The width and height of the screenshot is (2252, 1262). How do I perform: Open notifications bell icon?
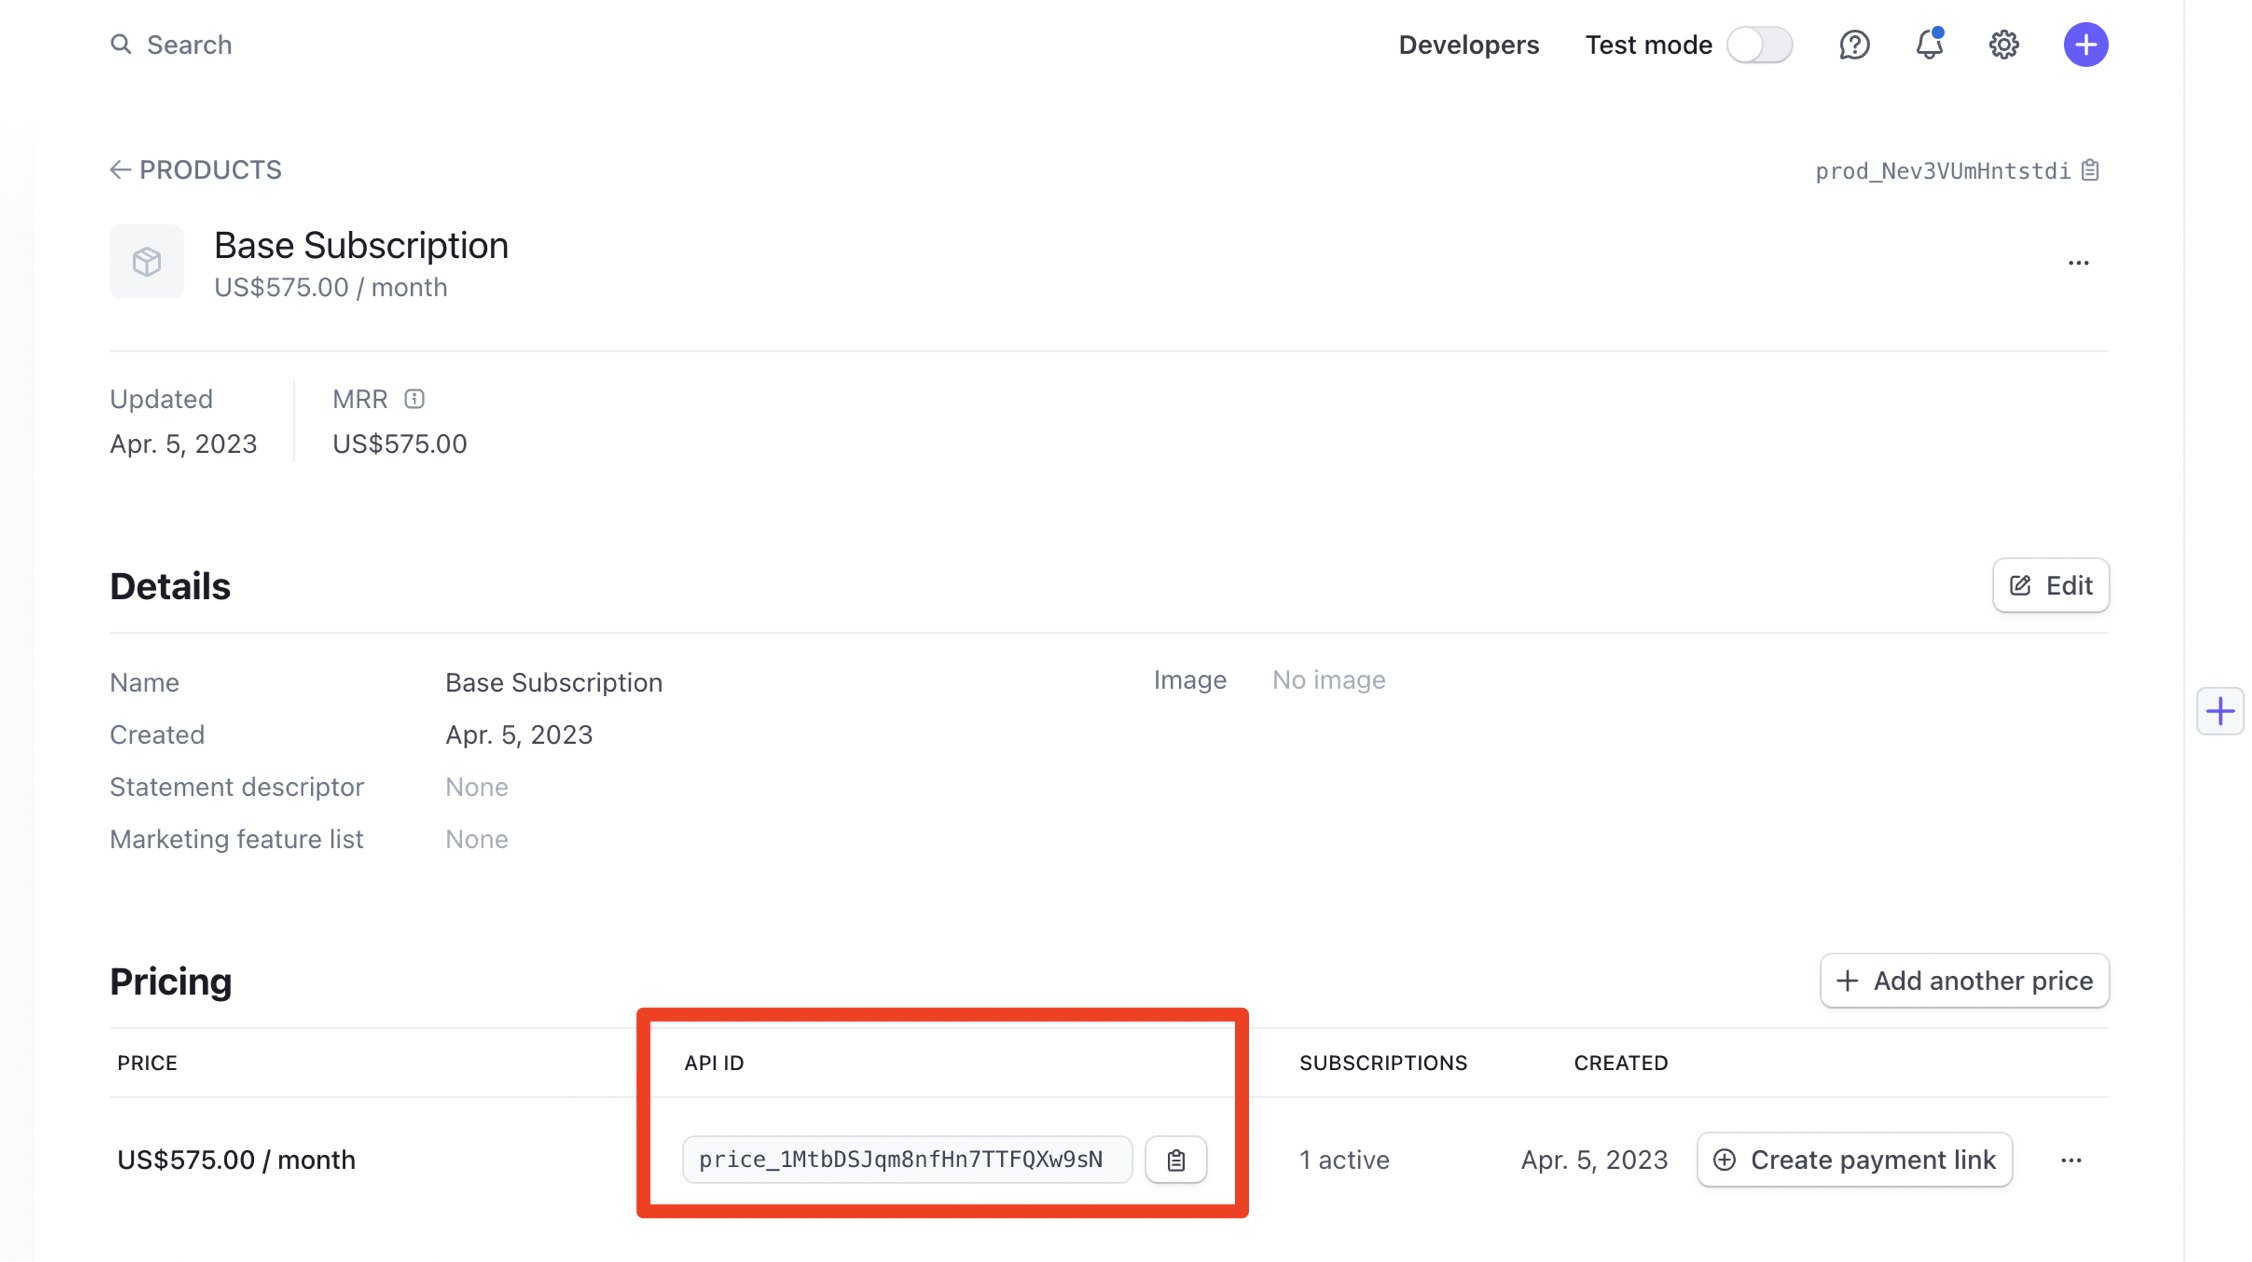1929,45
